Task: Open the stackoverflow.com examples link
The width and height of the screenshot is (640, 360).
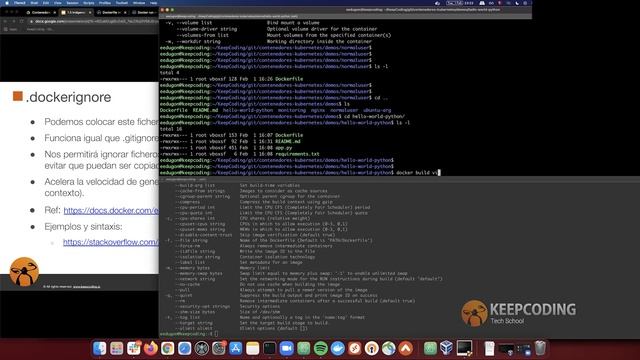Action: (x=111, y=242)
